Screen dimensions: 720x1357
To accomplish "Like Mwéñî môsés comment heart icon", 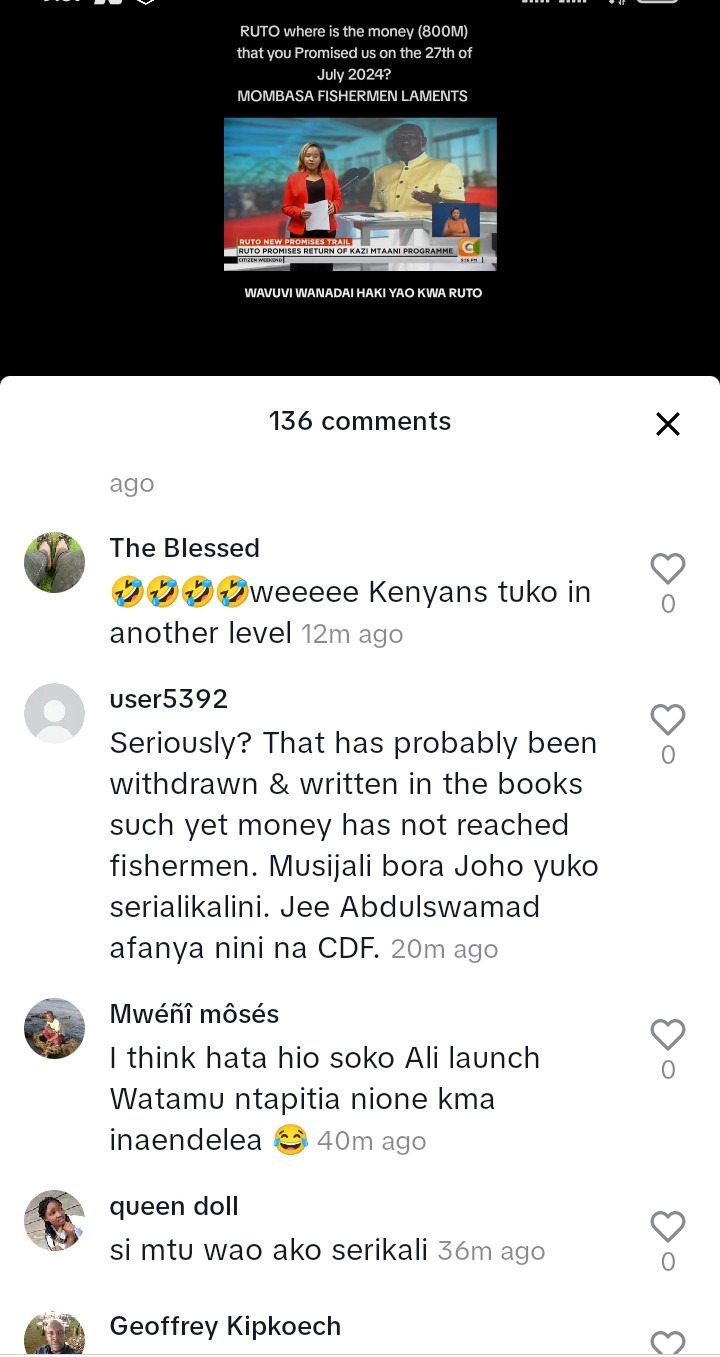I will pos(668,1035).
